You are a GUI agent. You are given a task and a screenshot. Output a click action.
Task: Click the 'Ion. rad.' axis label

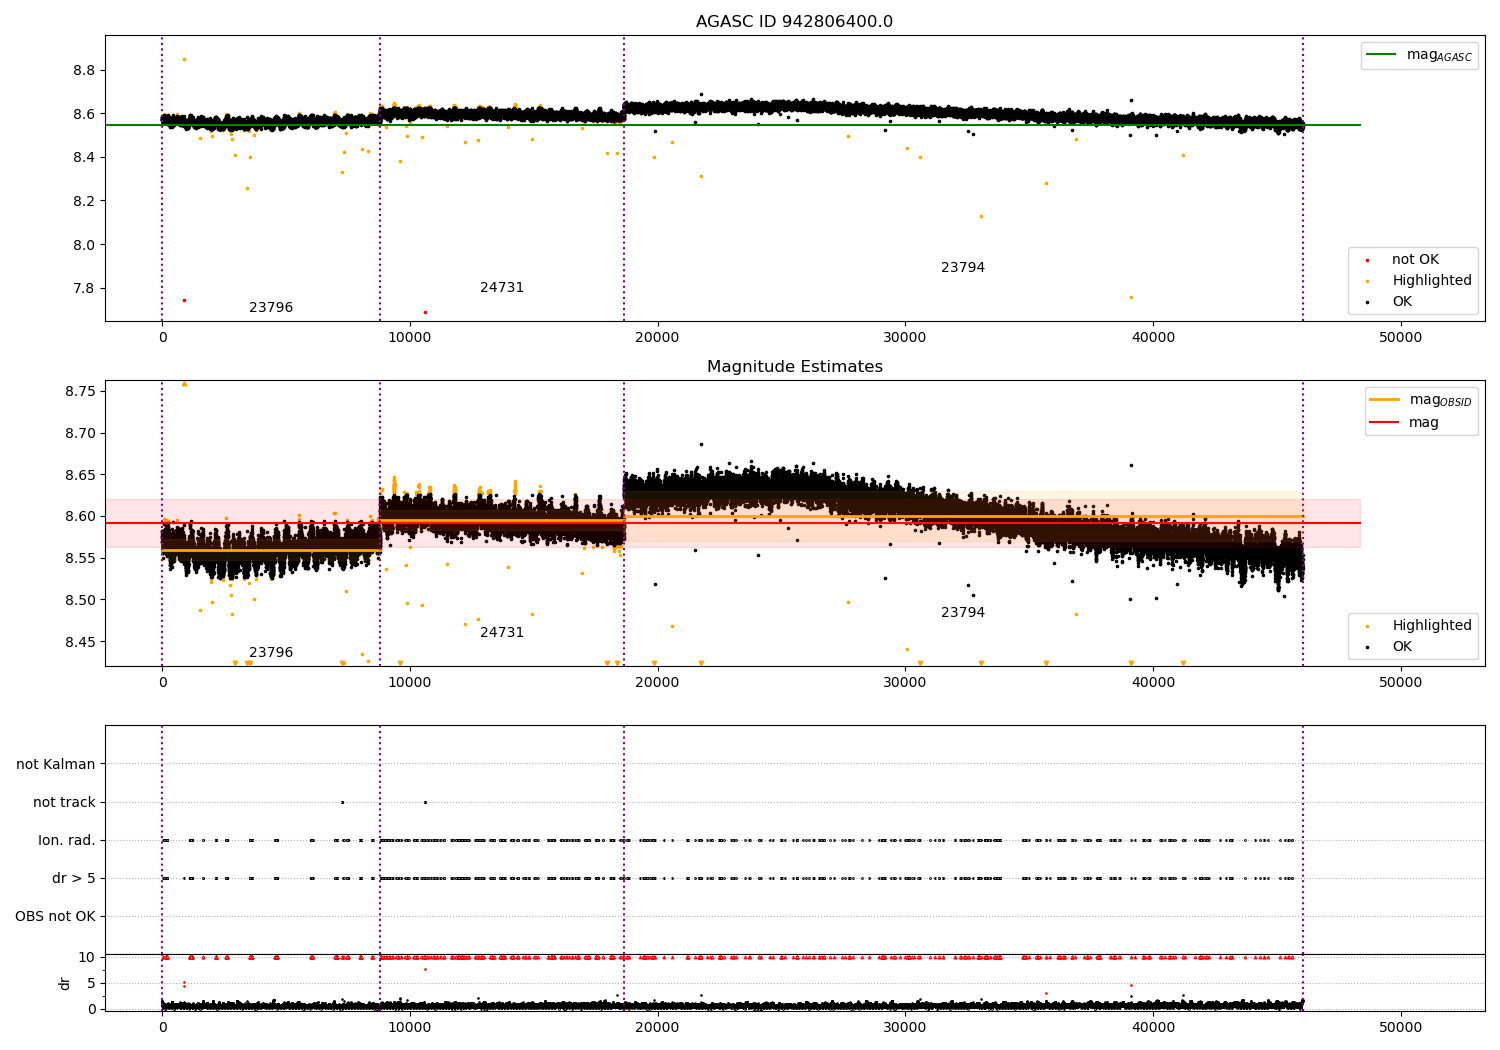(67, 841)
